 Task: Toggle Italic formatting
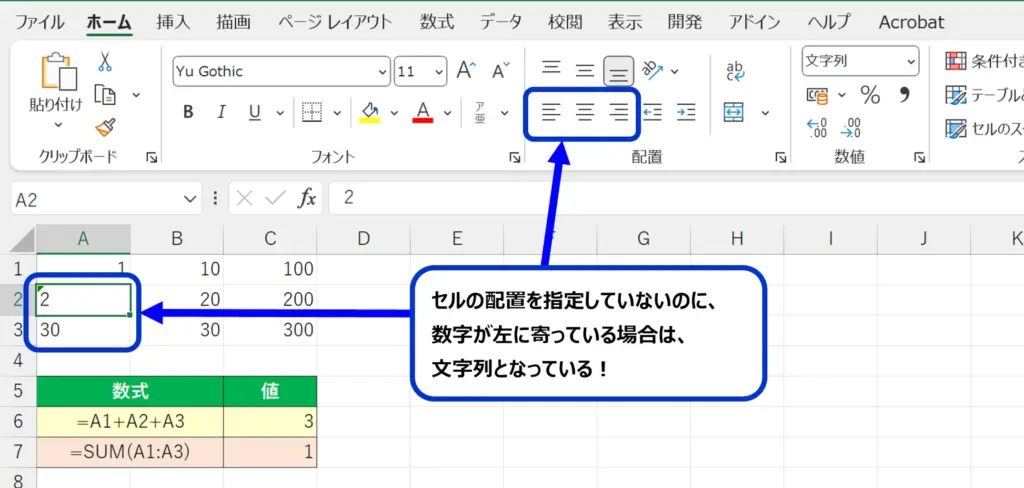(x=221, y=112)
